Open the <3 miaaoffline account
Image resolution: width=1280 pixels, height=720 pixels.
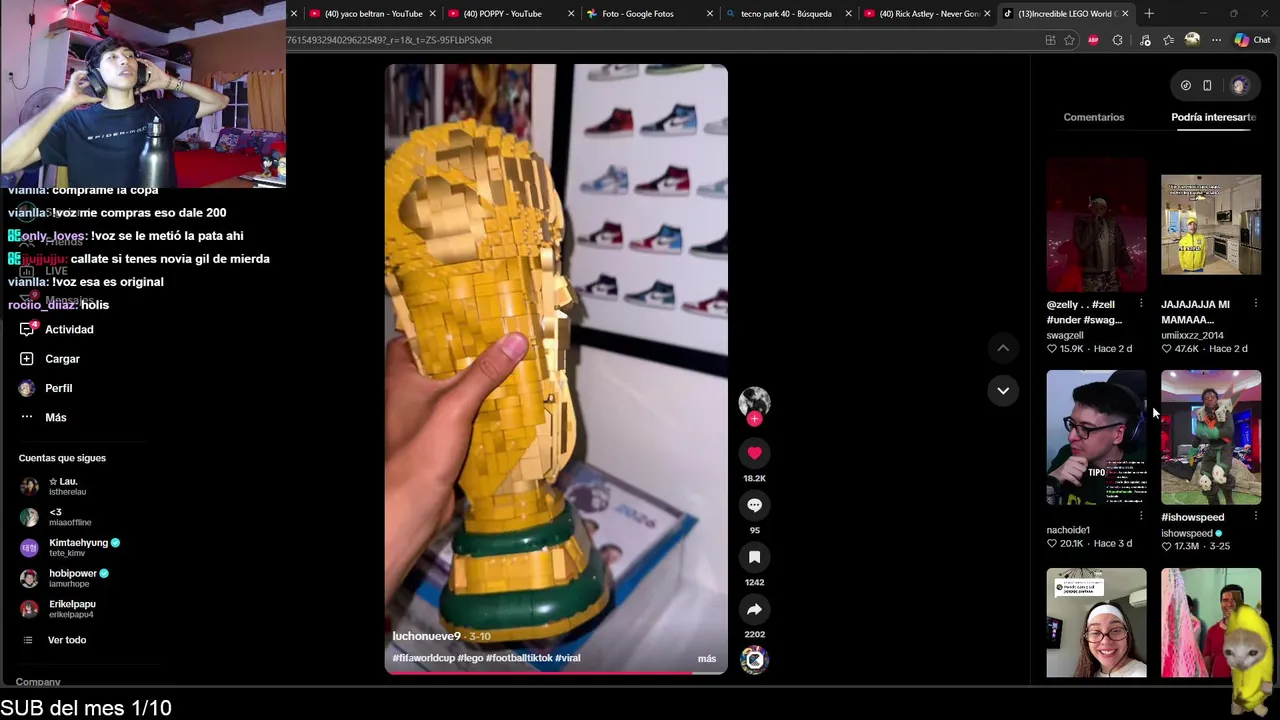click(56, 517)
